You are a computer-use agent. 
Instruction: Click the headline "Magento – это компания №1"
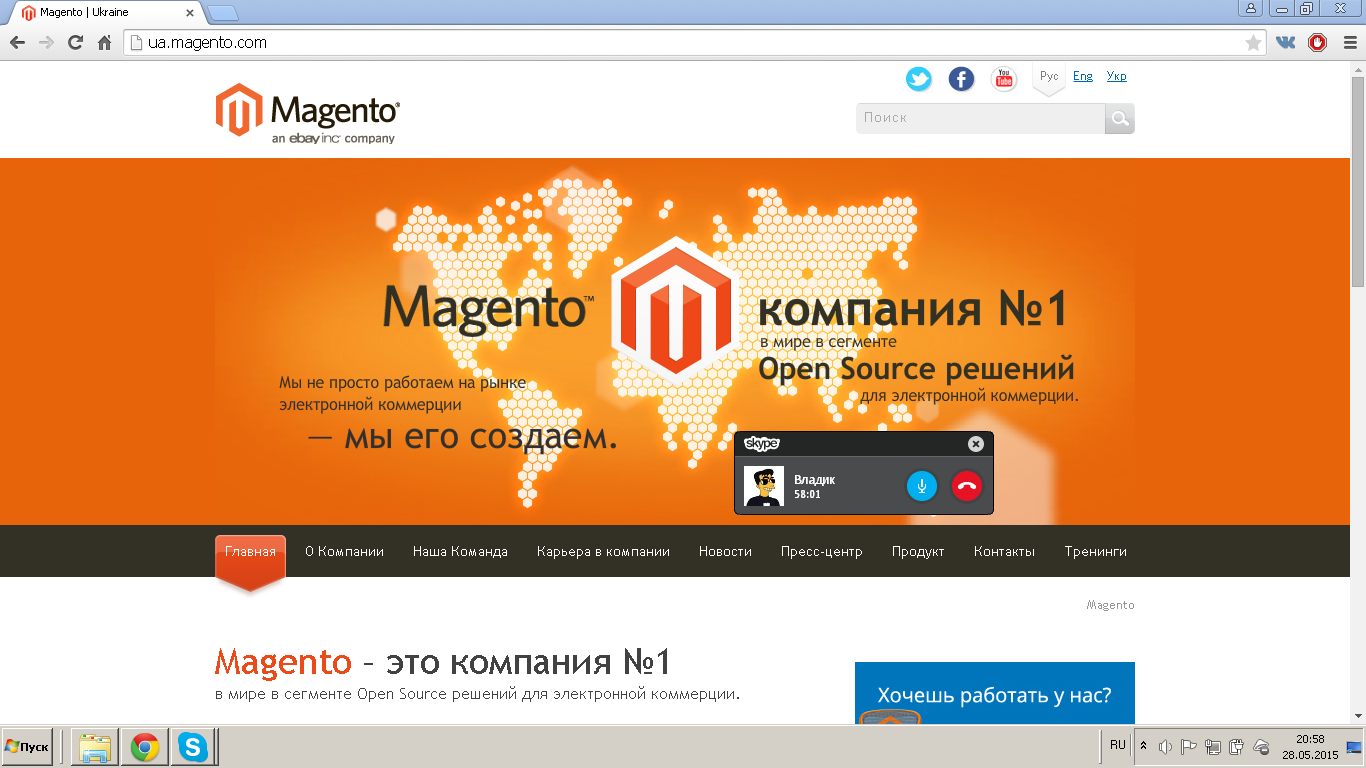click(443, 662)
